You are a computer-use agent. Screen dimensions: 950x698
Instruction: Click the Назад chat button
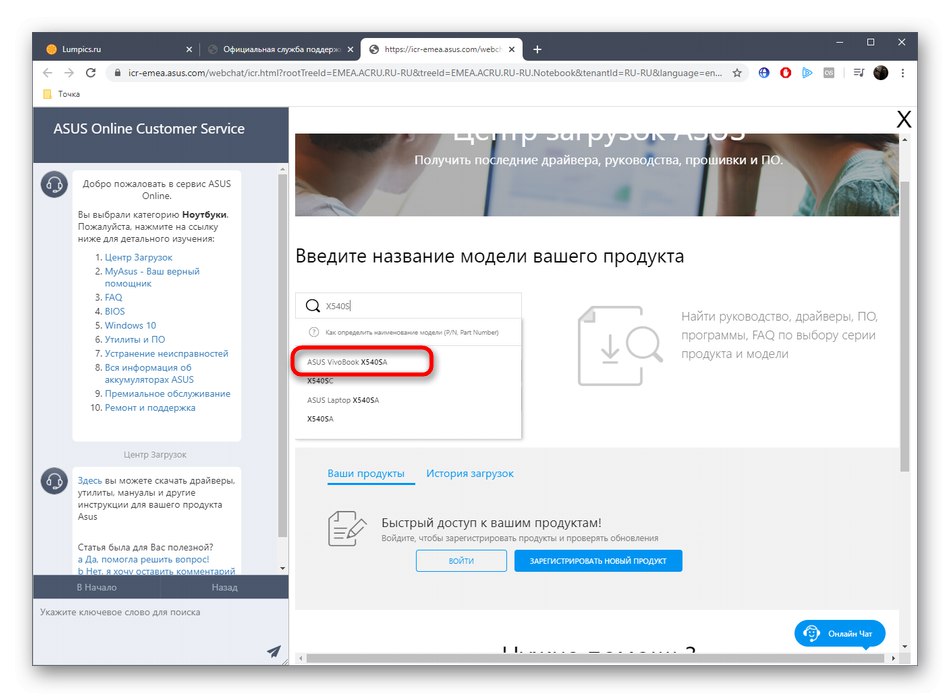(225, 587)
